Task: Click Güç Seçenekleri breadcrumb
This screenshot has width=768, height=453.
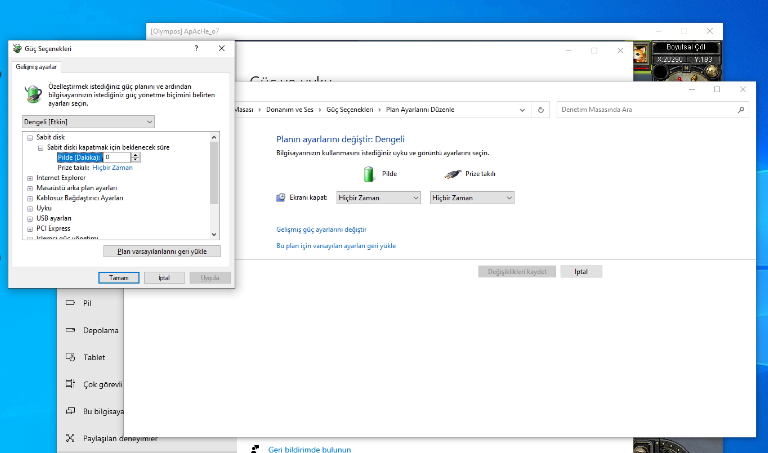Action: (x=350, y=110)
